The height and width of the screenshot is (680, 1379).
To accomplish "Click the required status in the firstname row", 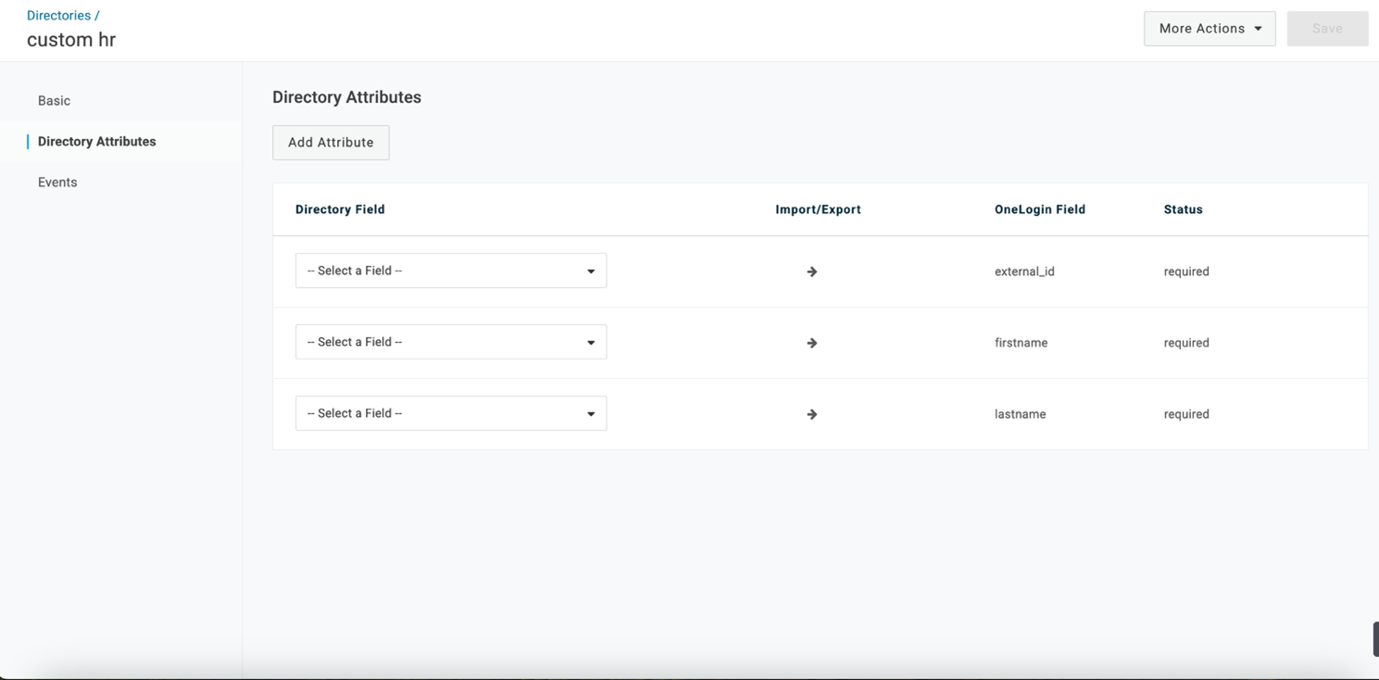I will (x=1186, y=343).
